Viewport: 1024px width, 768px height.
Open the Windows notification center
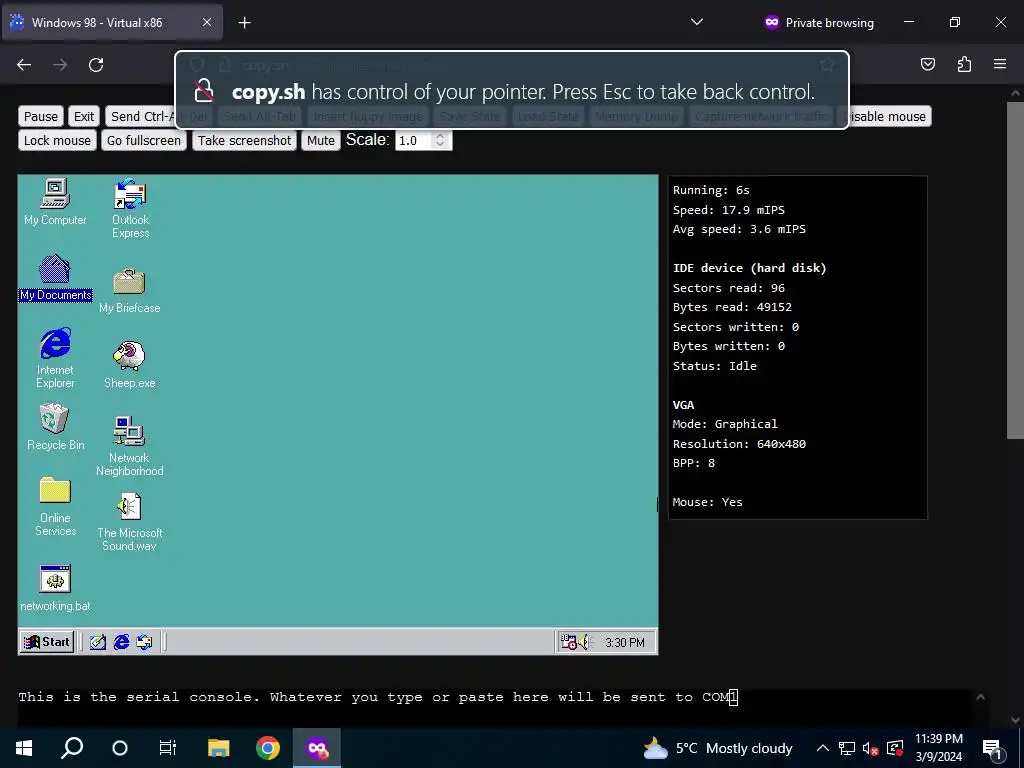point(992,749)
